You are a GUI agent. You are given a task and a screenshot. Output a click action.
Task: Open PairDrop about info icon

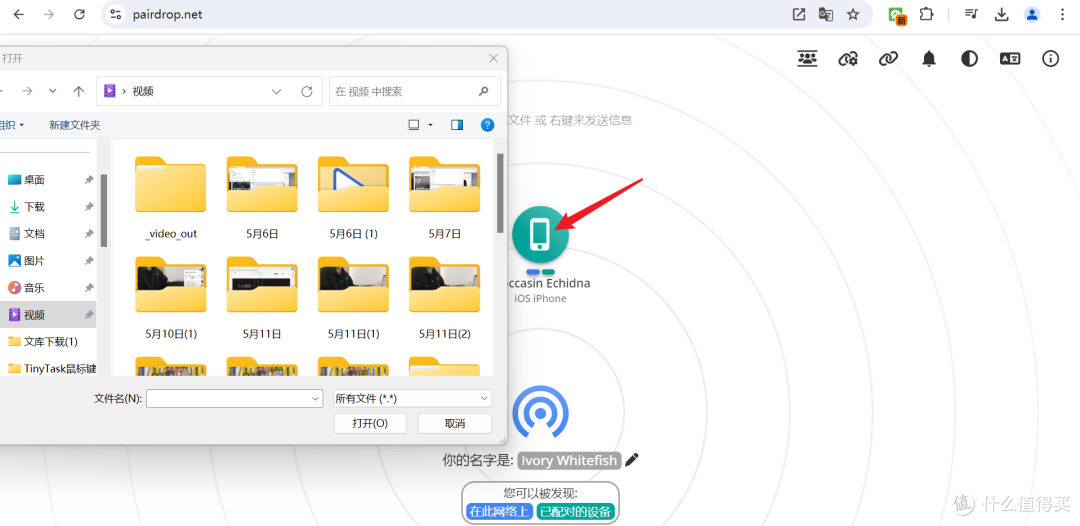pos(1050,59)
